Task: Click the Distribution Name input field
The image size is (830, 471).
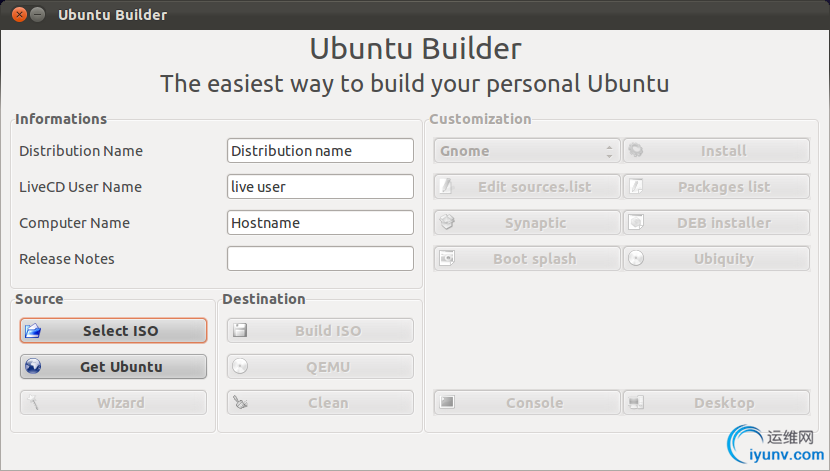Action: (x=320, y=151)
